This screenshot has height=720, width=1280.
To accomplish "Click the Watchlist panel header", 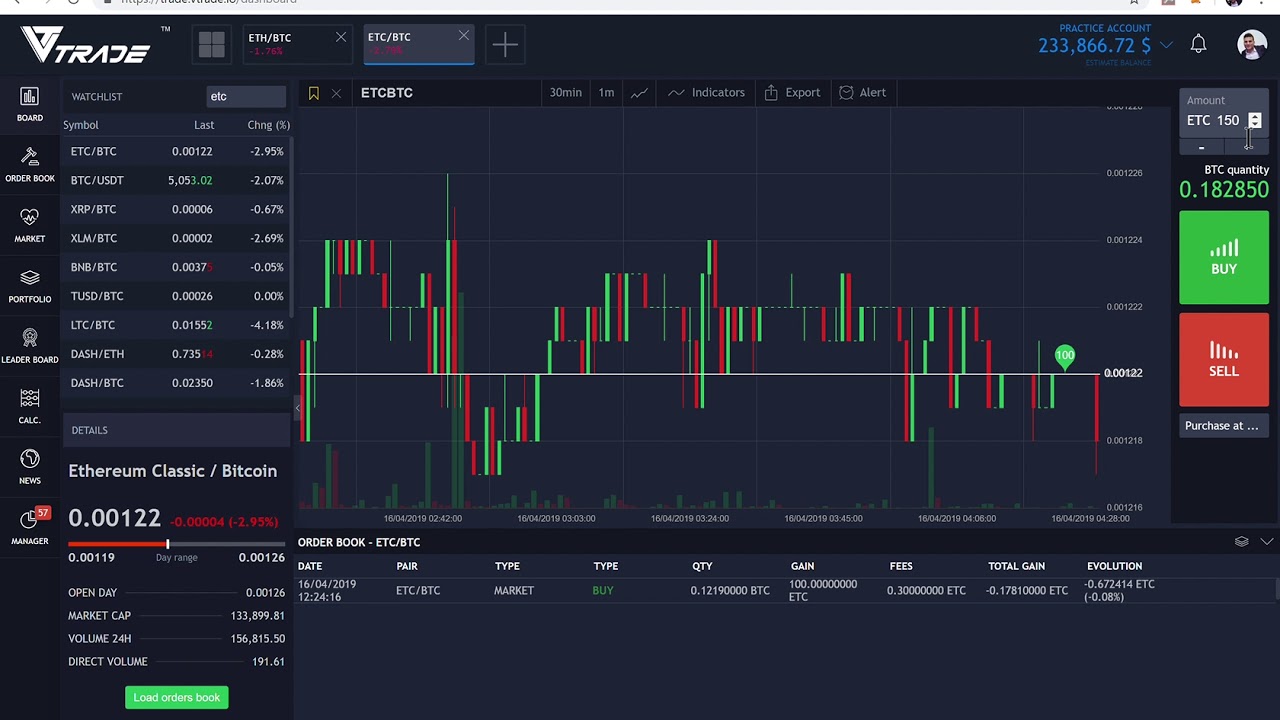I will tap(97, 97).
